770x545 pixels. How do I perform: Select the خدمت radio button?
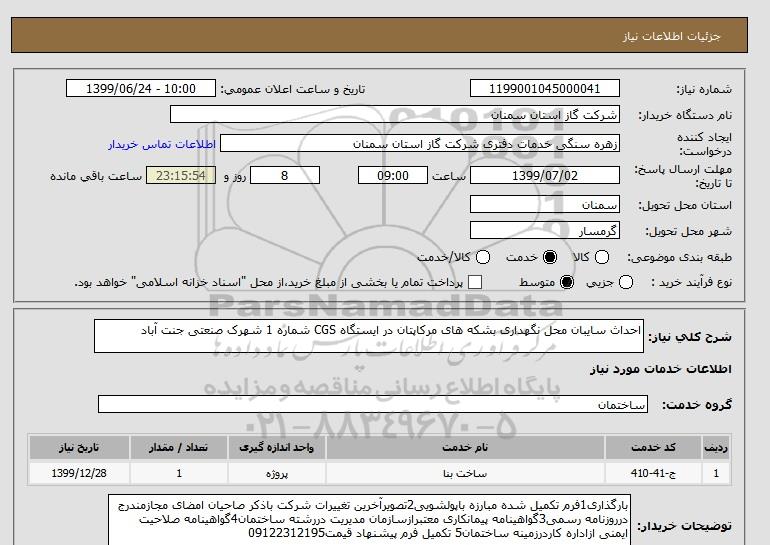550,257
